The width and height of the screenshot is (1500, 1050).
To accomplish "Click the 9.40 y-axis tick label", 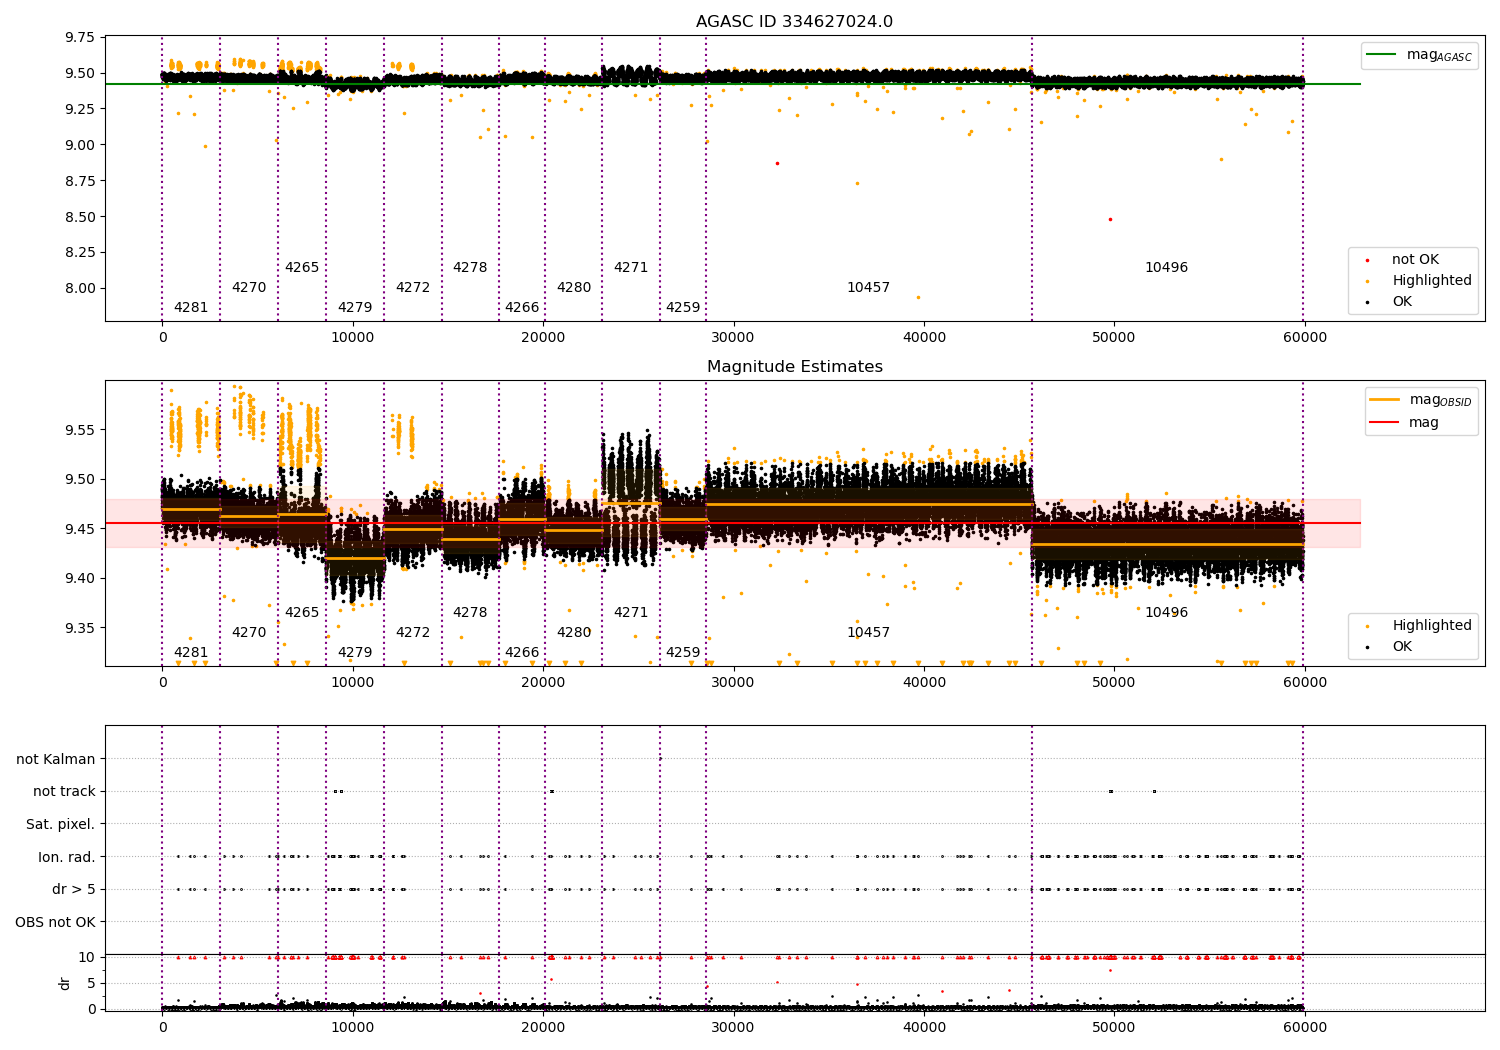I will [79, 579].
